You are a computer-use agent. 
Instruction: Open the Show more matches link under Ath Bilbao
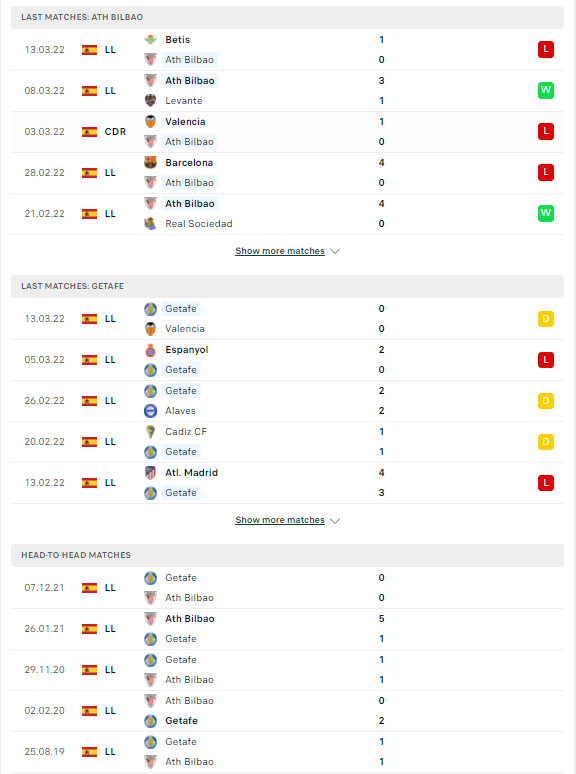coord(280,251)
